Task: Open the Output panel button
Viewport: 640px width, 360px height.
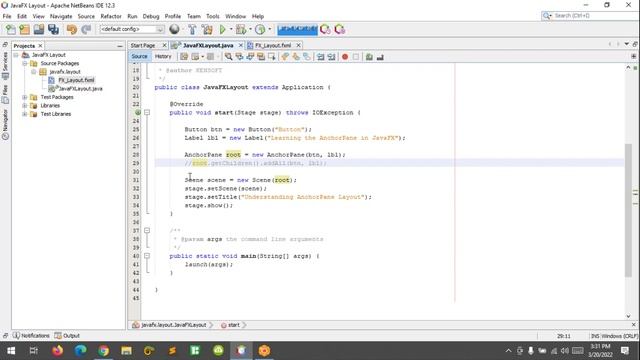Action: 67,336
